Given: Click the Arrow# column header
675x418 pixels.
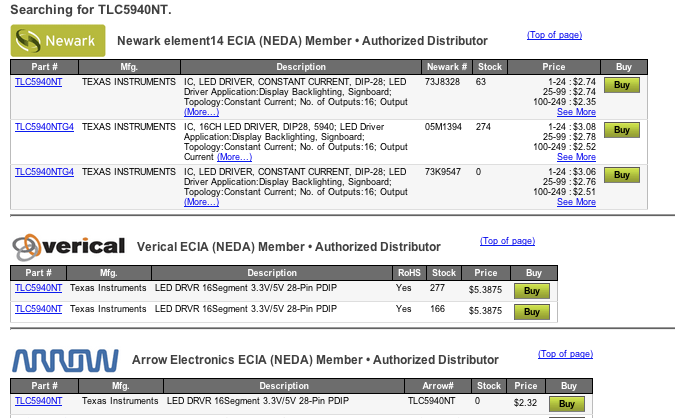Looking at the screenshot, I should [438, 386].
